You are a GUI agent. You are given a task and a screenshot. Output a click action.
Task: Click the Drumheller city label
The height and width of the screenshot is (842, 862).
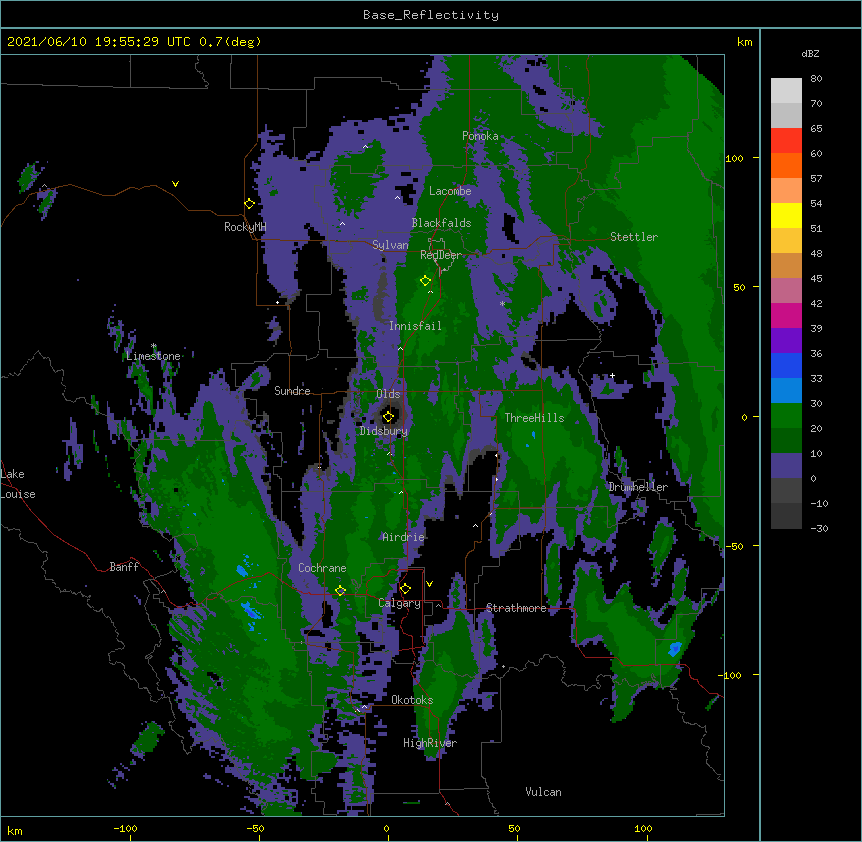638,487
